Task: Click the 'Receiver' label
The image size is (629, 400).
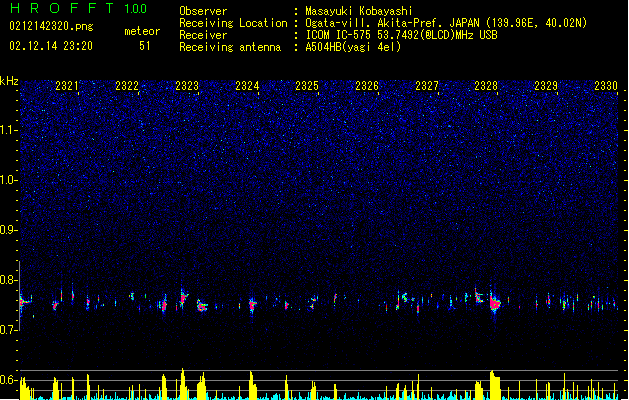Action: click(x=203, y=35)
